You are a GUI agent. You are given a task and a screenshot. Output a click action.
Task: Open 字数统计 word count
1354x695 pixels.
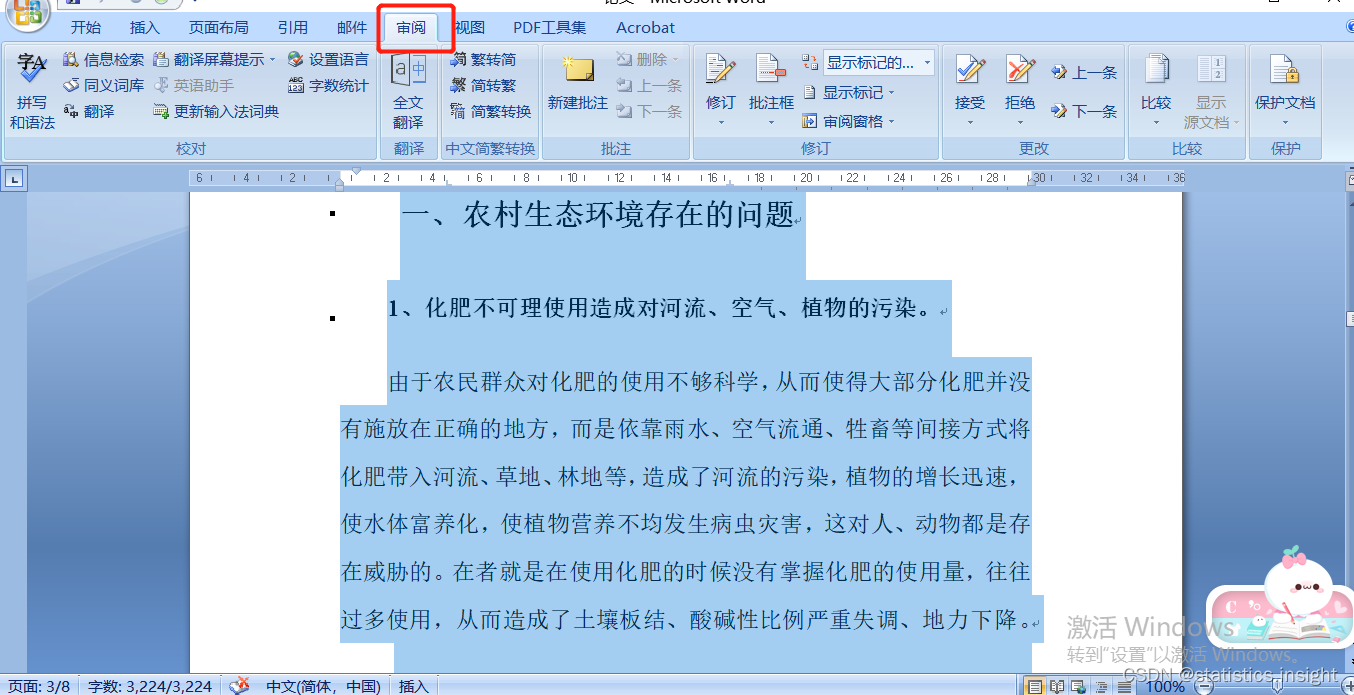click(328, 86)
